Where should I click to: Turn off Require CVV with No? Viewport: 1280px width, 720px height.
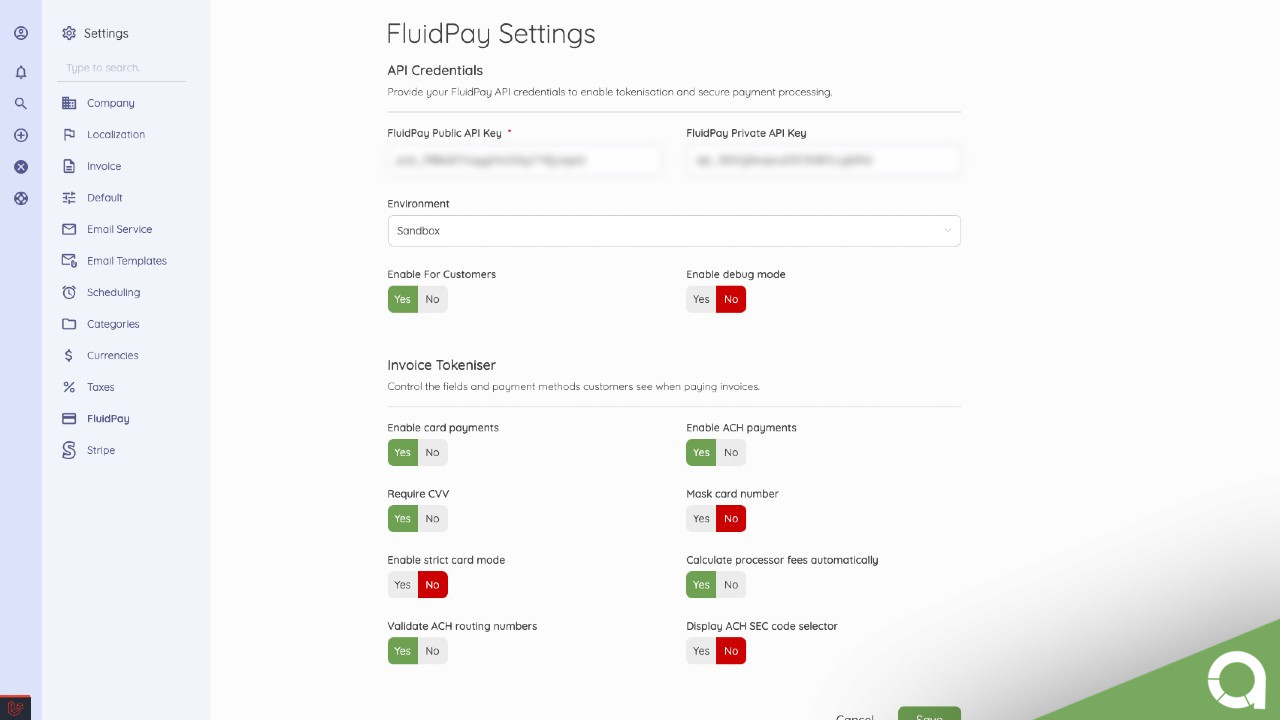[x=432, y=519]
